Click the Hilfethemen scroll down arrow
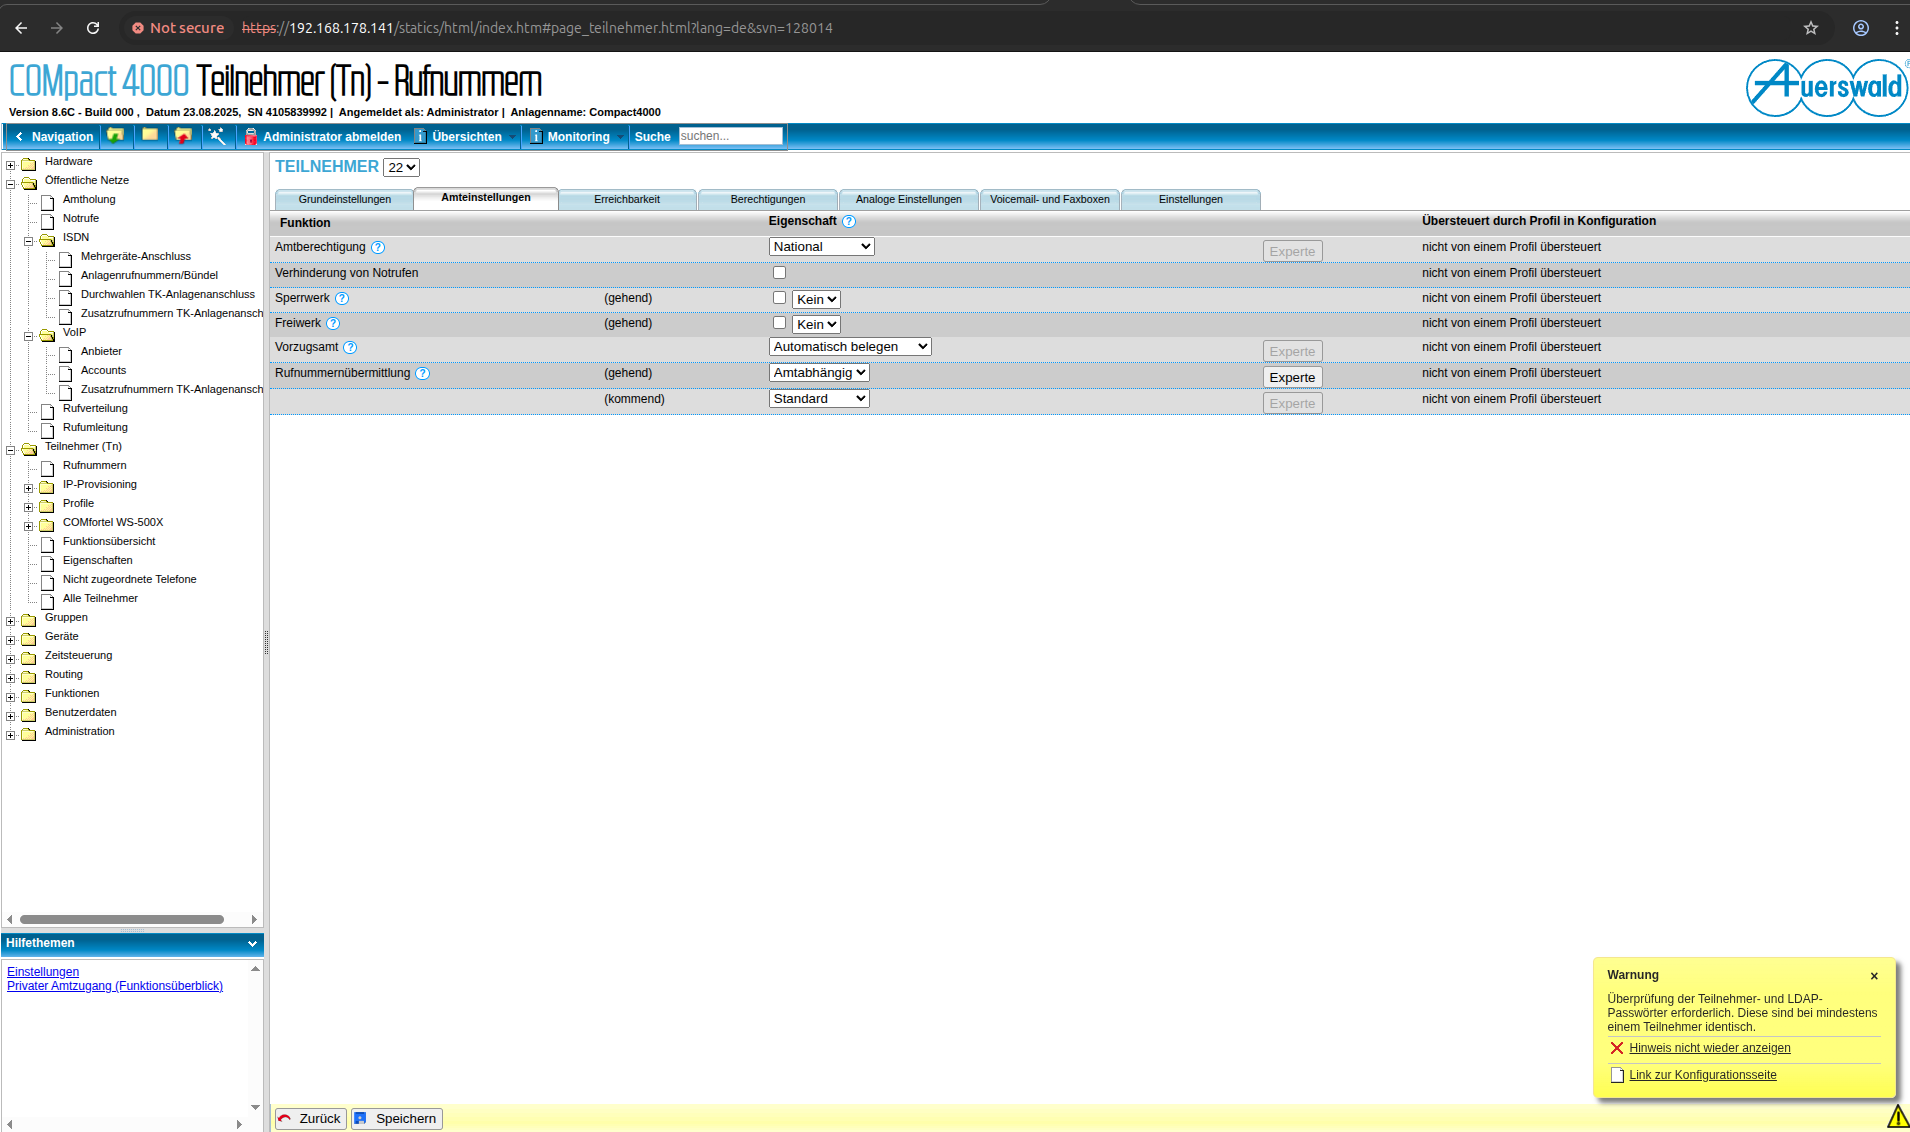 (255, 1107)
